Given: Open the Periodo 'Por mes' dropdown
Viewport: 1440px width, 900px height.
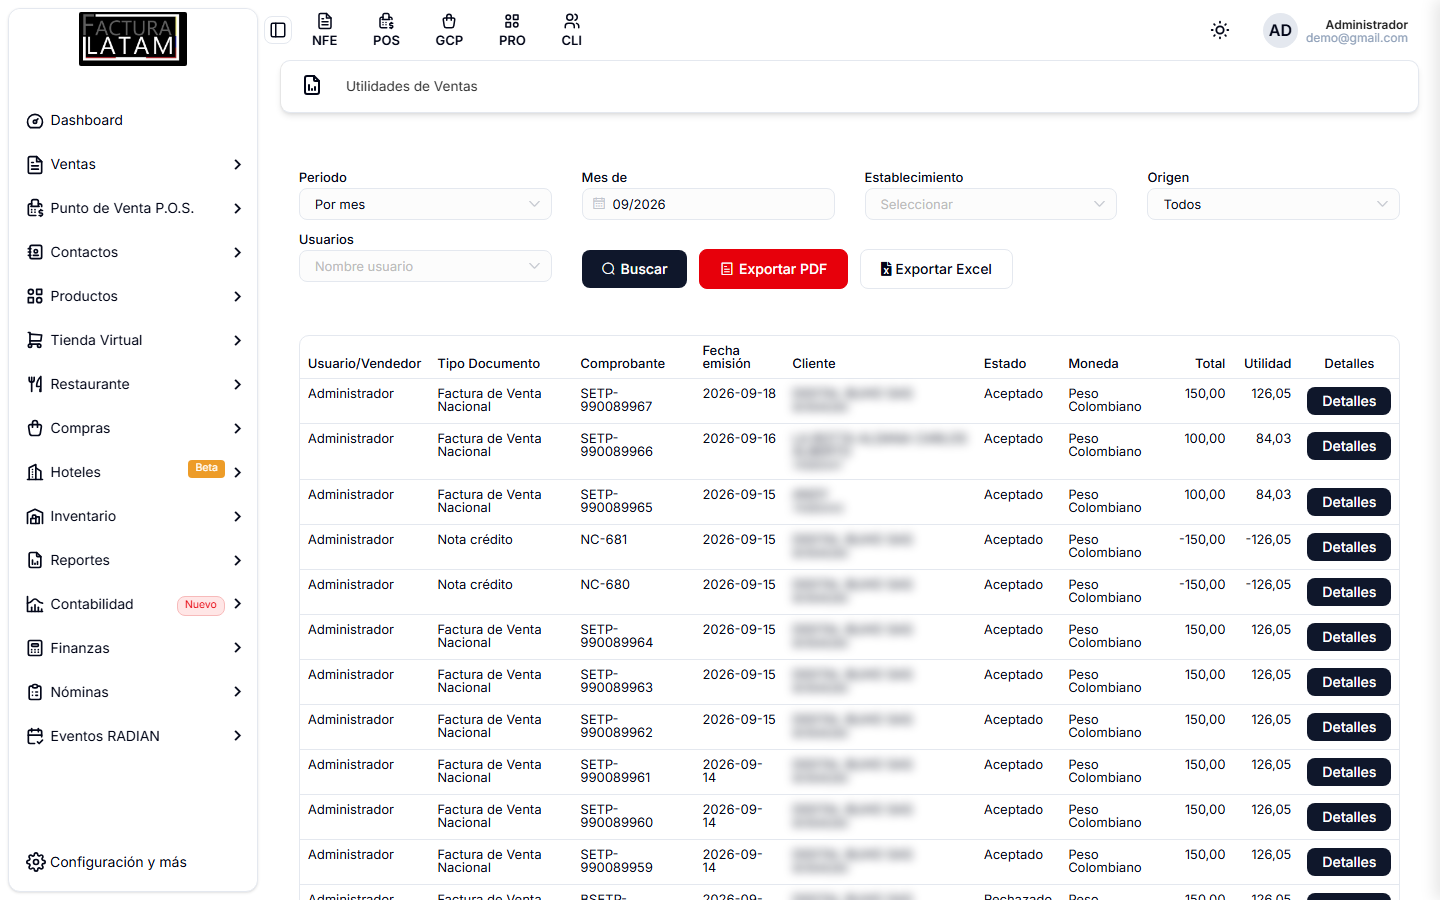Looking at the screenshot, I should [x=425, y=204].
